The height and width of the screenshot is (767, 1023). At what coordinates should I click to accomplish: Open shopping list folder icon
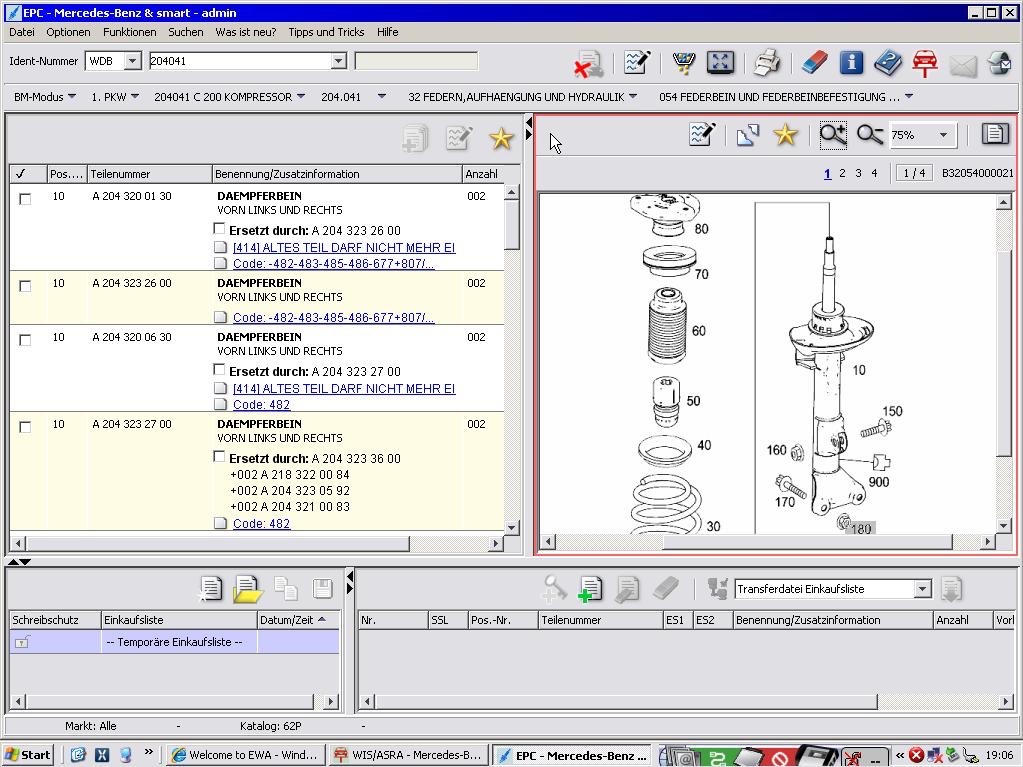pos(248,589)
